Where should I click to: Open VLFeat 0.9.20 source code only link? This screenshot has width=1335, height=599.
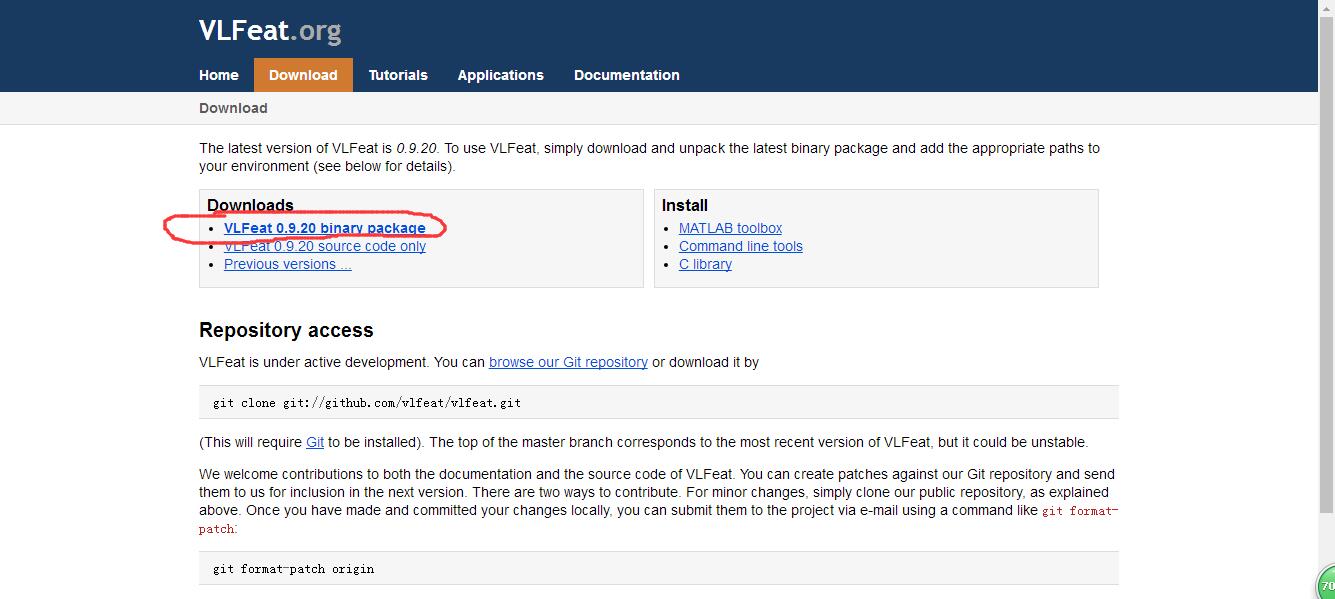click(x=325, y=246)
